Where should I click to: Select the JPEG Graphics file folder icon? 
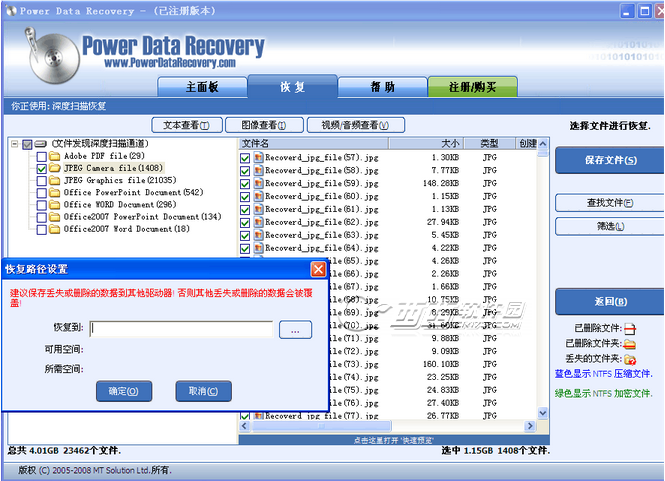[x=54, y=181]
